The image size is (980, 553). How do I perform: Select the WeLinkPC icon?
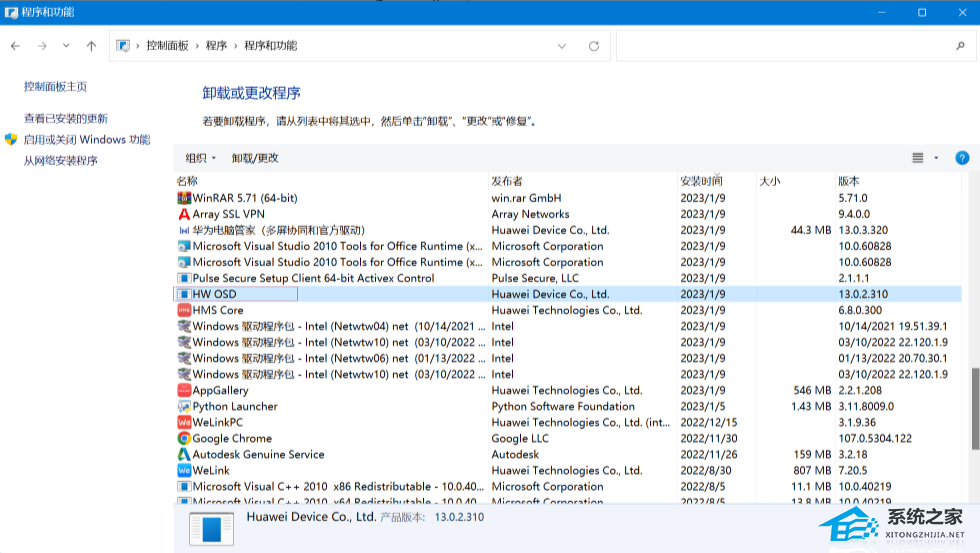(184, 422)
